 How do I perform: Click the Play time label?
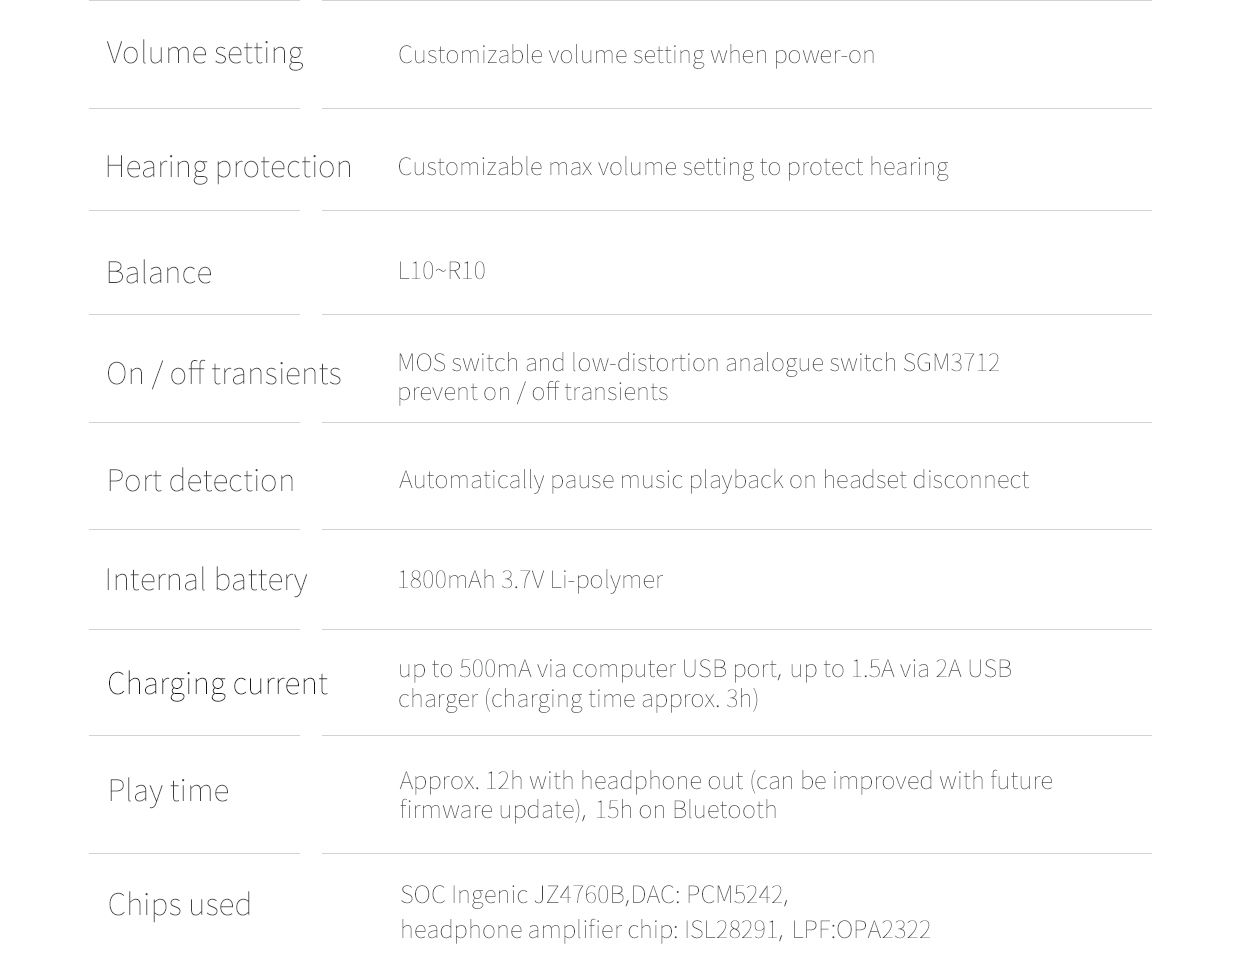168,790
